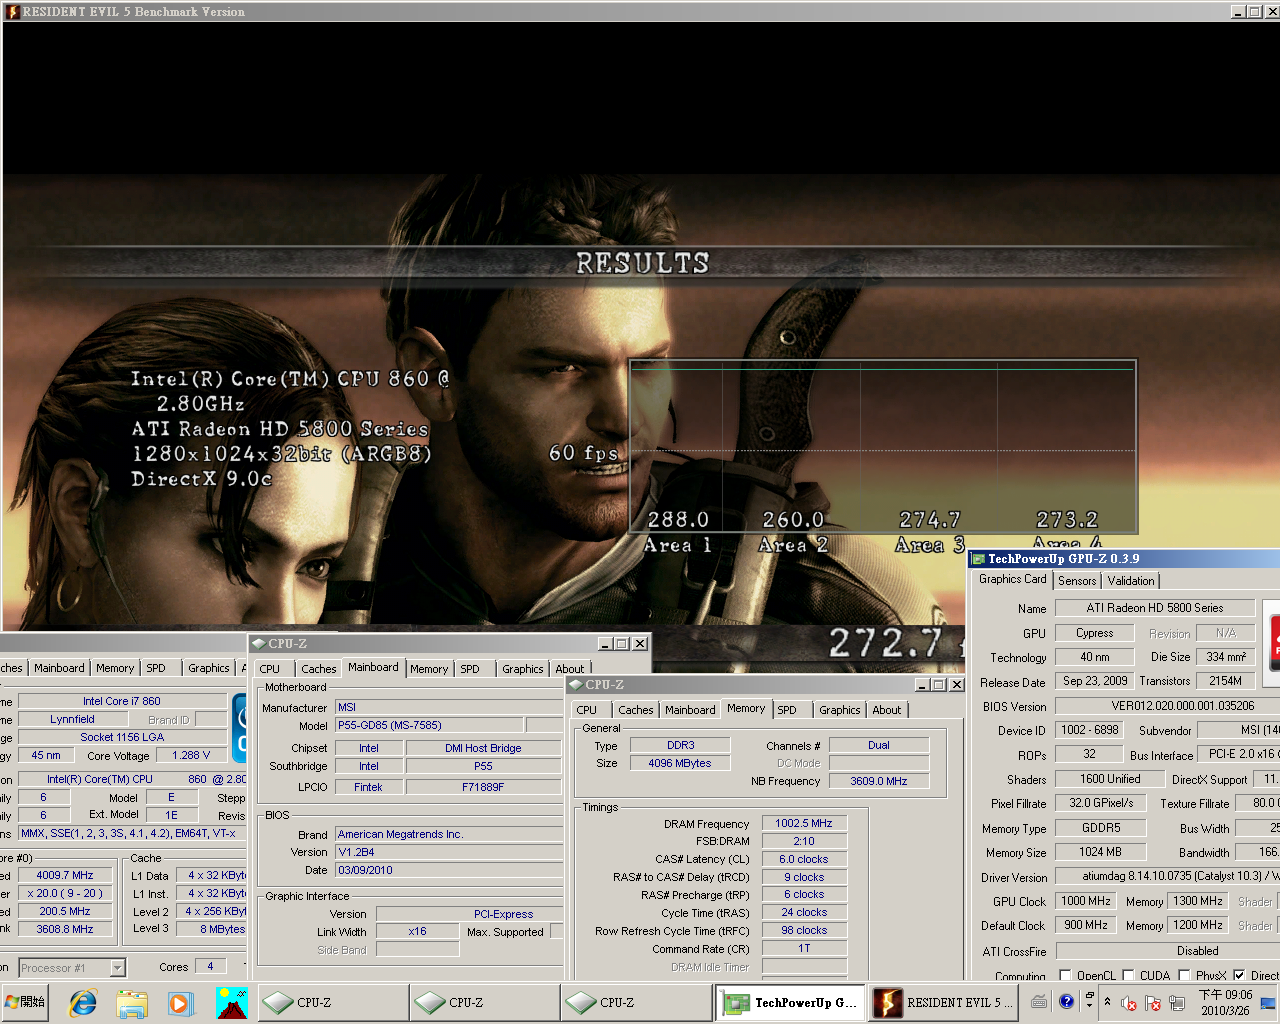Click the volcano application icon in taskbar

[x=231, y=1002]
